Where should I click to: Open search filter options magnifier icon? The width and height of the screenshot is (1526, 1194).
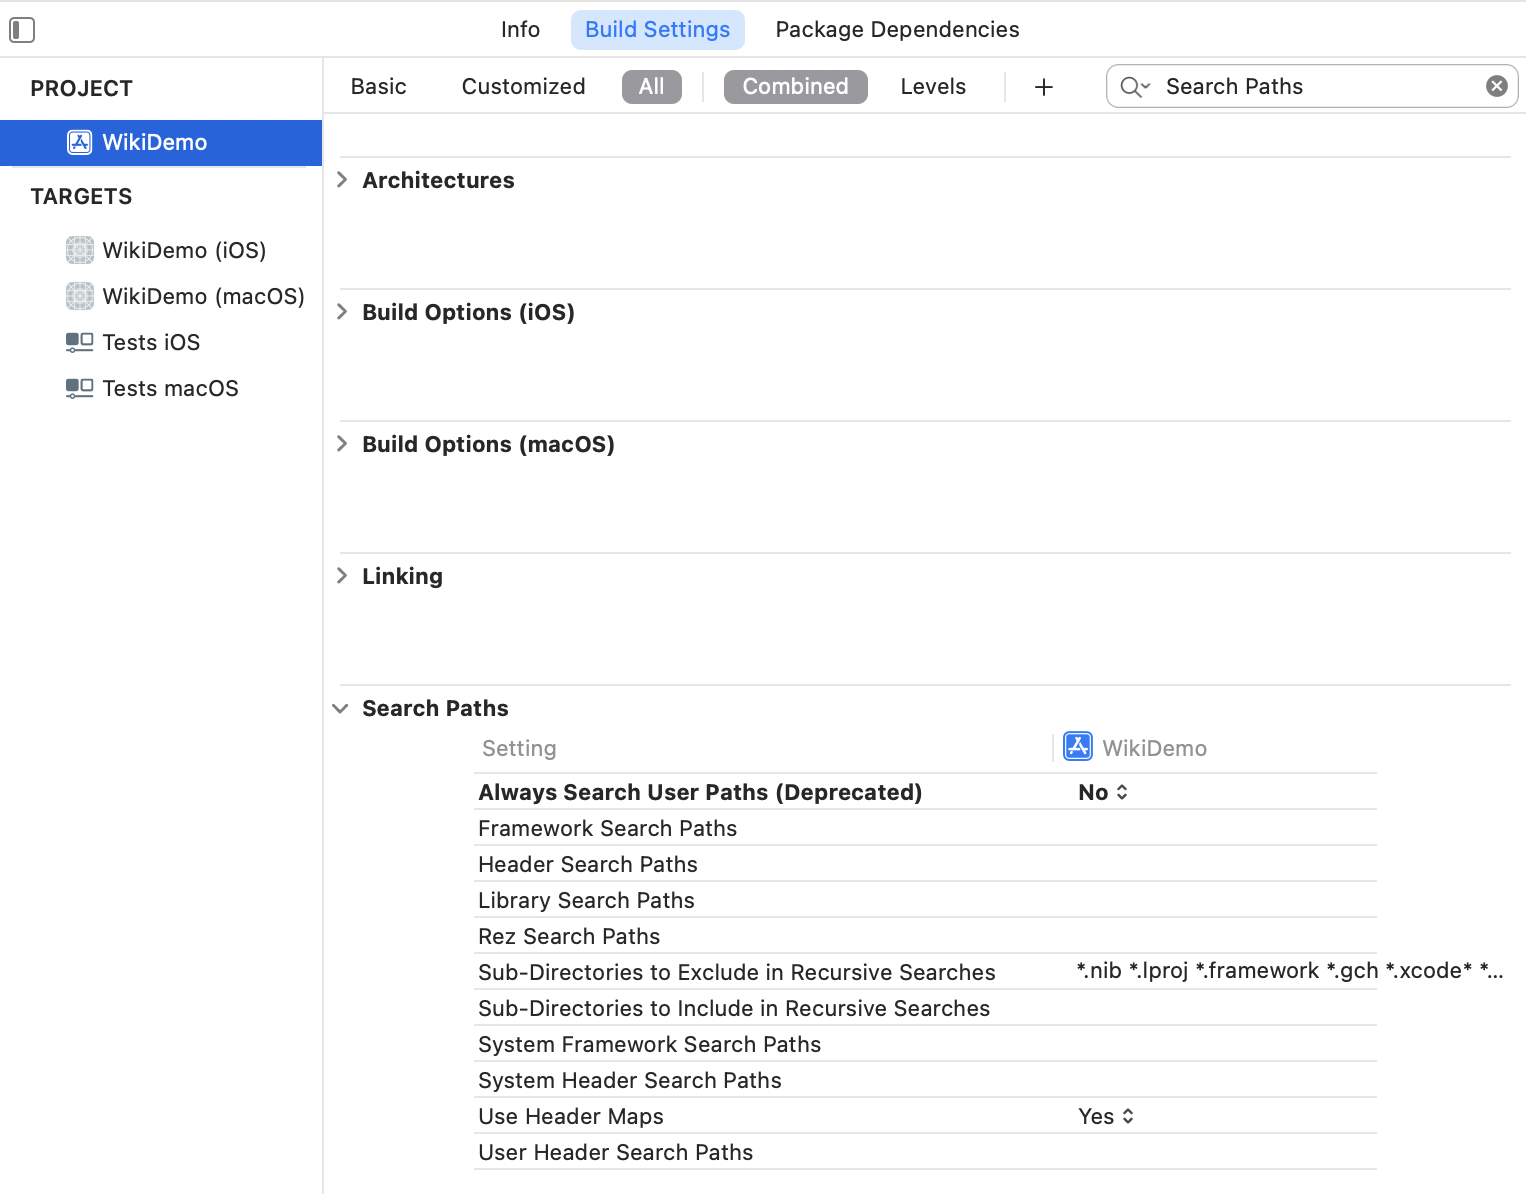(1135, 87)
